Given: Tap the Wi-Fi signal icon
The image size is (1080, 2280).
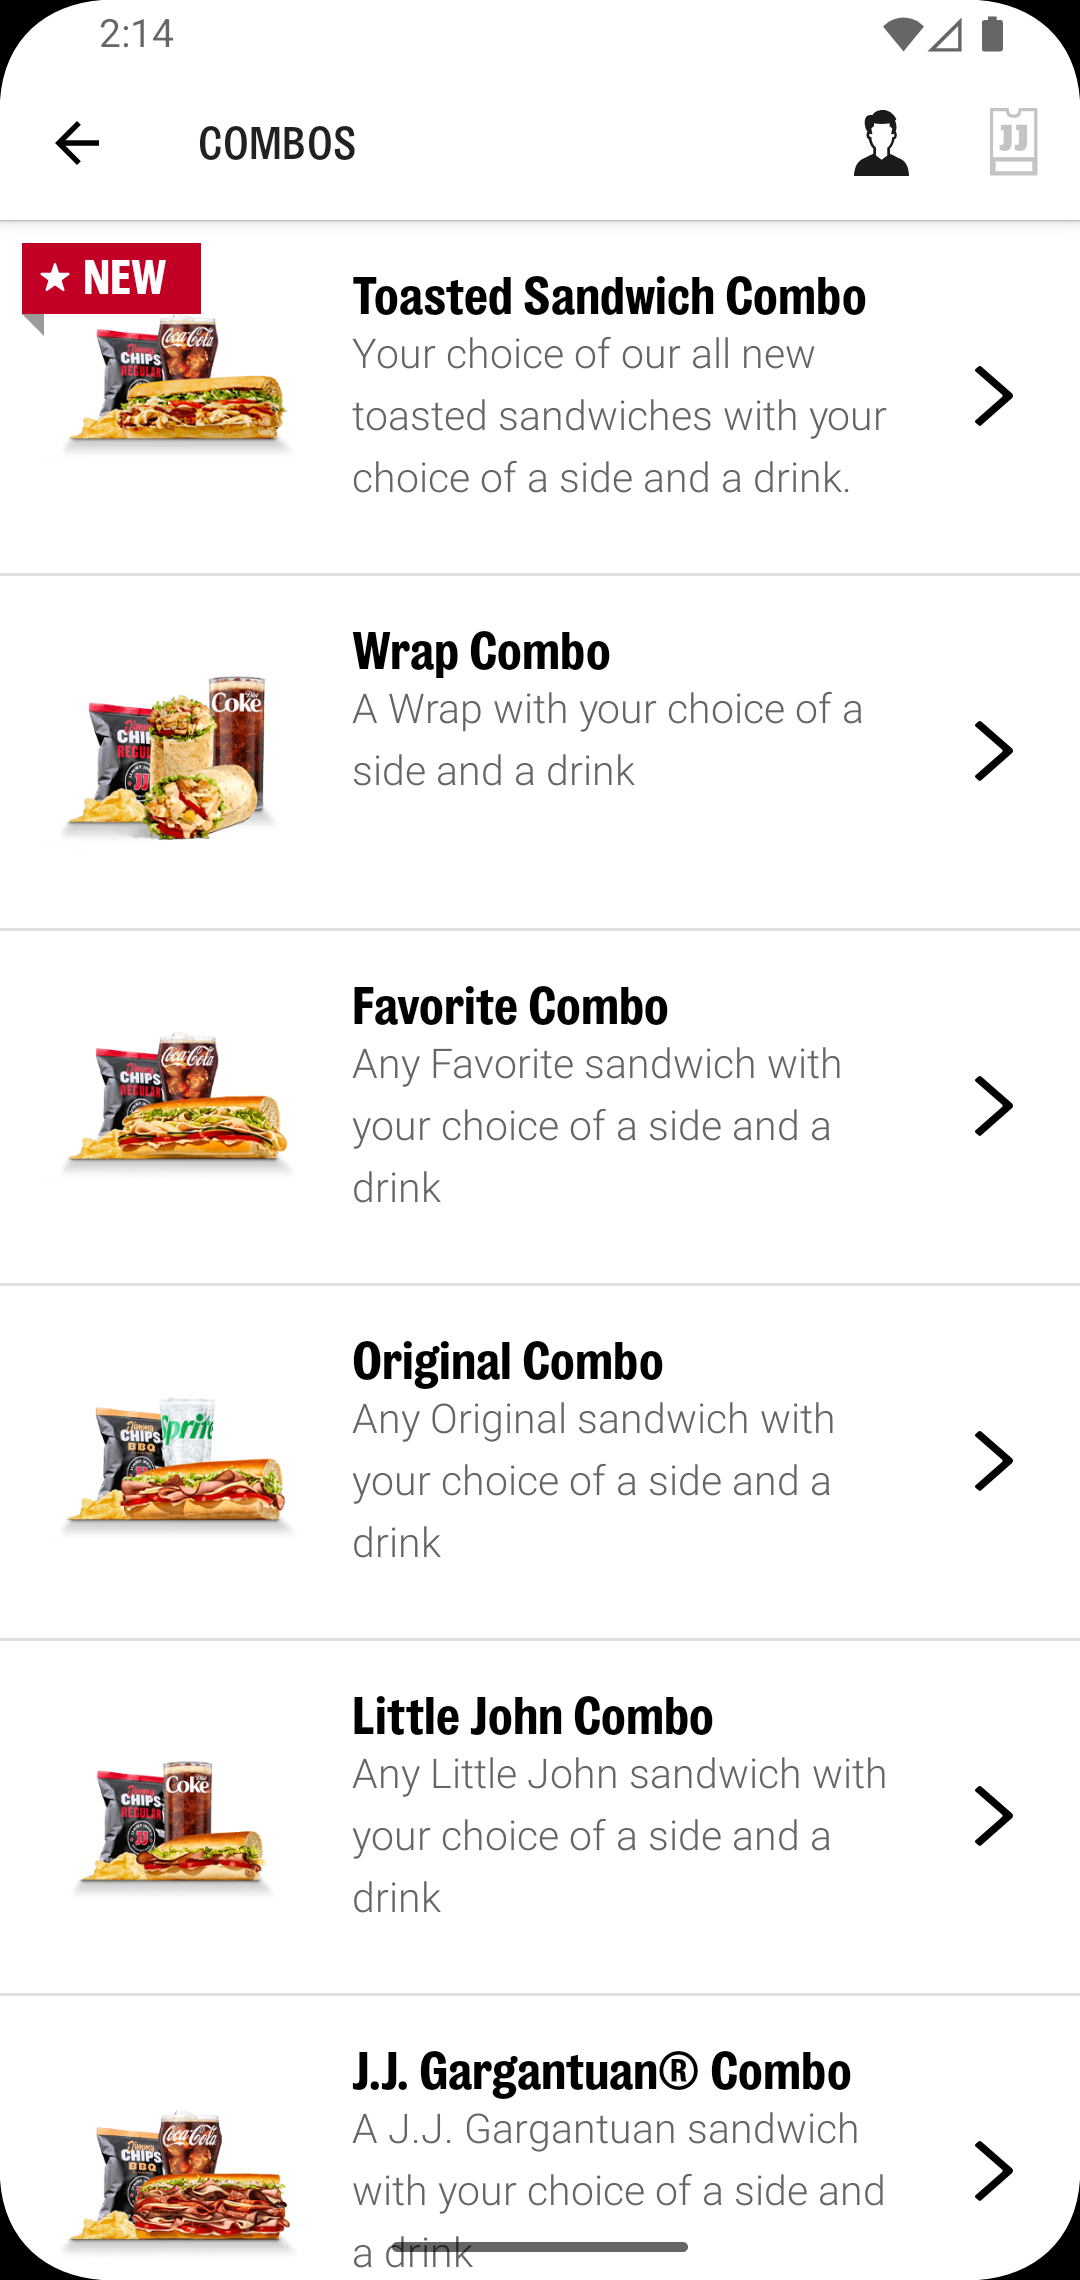Looking at the screenshot, I should [902, 35].
